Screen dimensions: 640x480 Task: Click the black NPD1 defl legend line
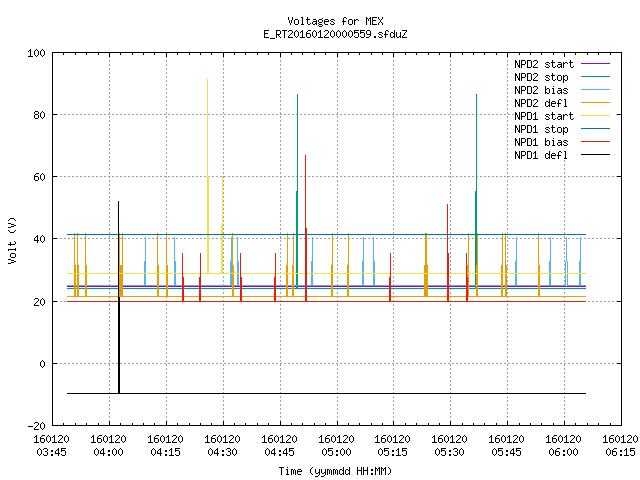pyautogui.click(x=595, y=155)
